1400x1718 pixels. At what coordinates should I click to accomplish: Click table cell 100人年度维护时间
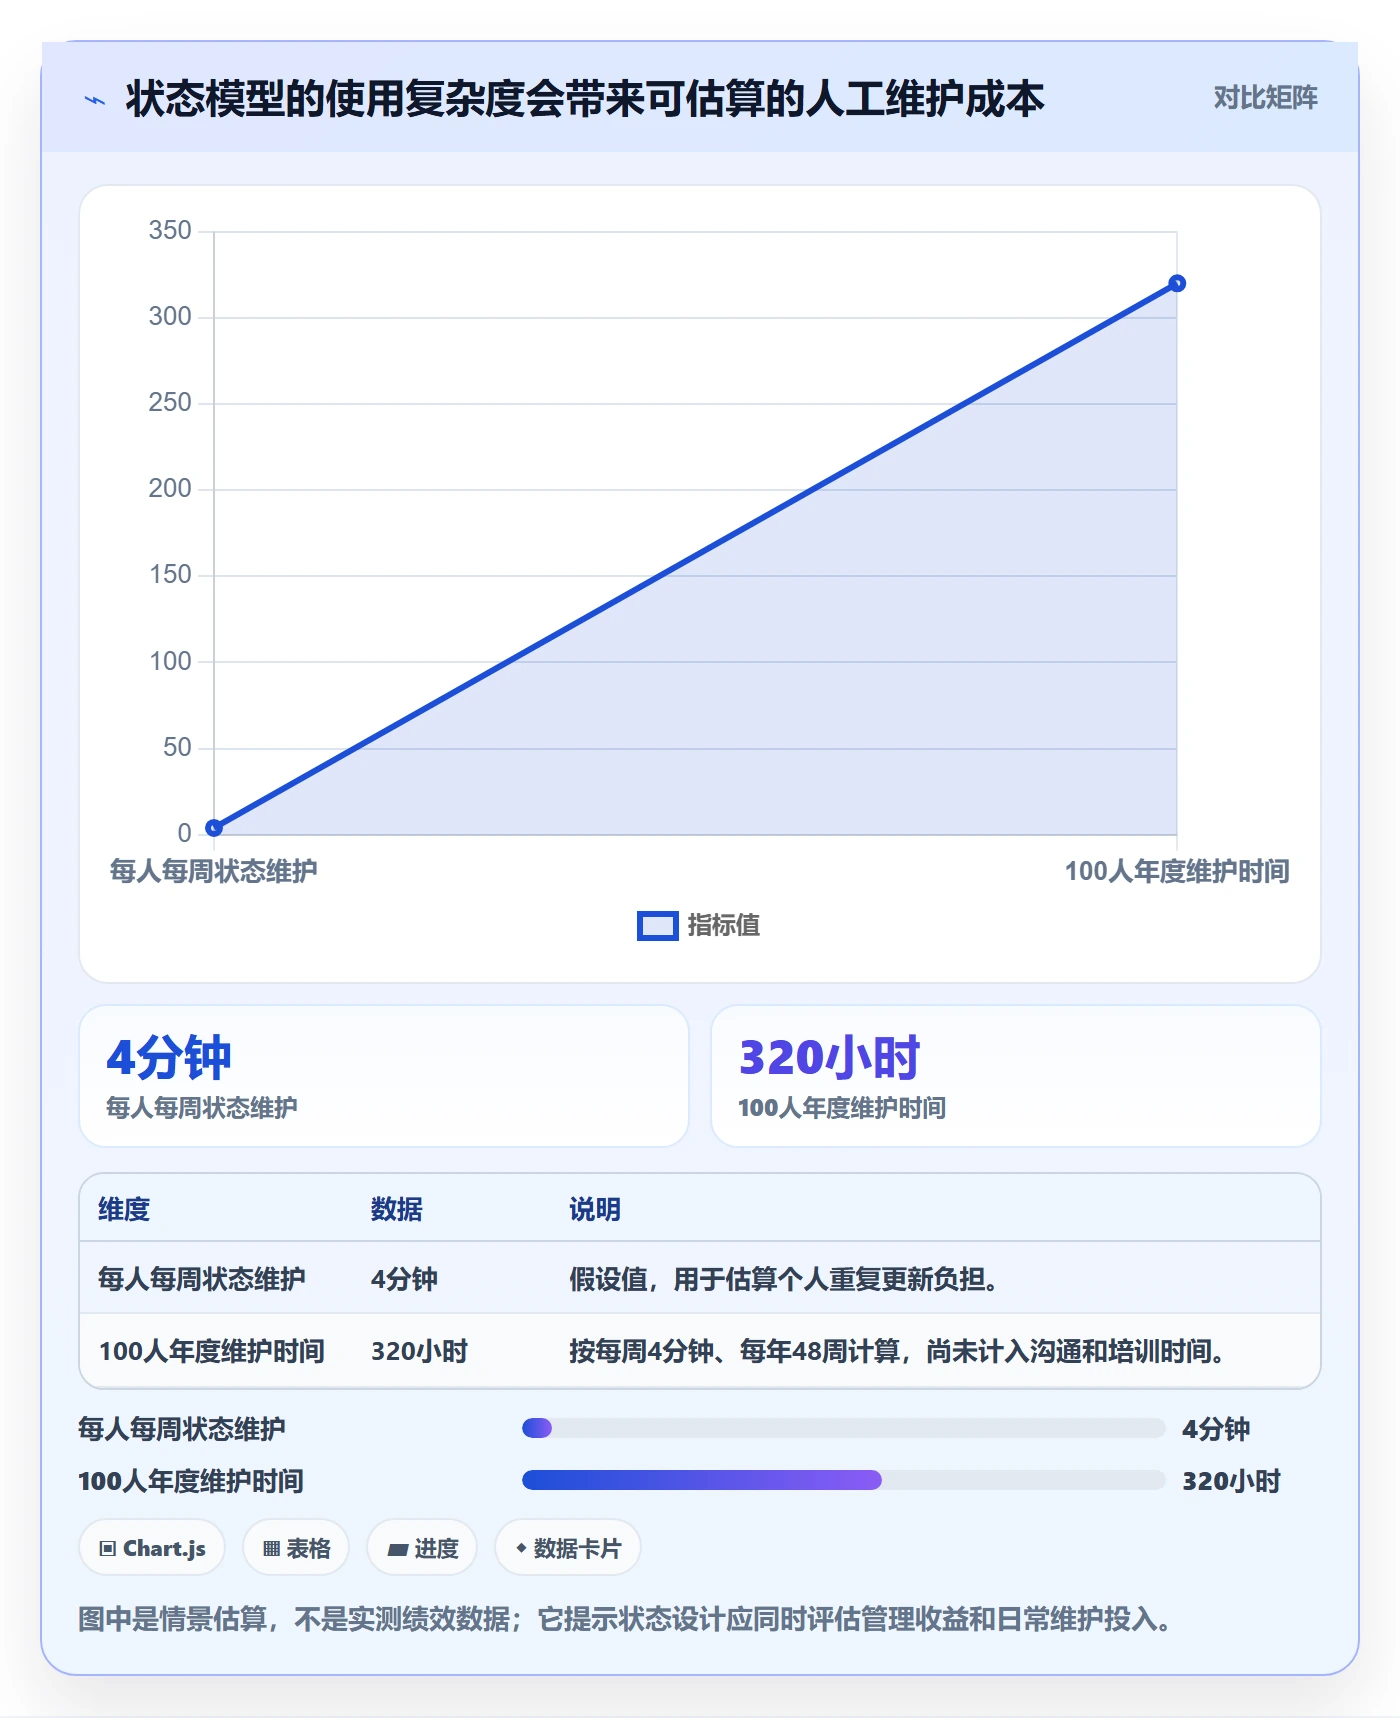[212, 1351]
